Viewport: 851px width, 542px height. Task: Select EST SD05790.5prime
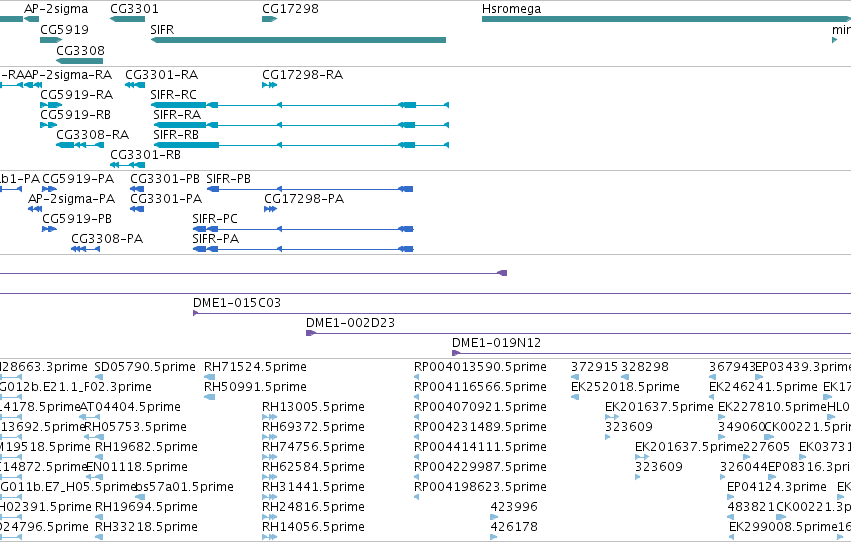(x=145, y=367)
